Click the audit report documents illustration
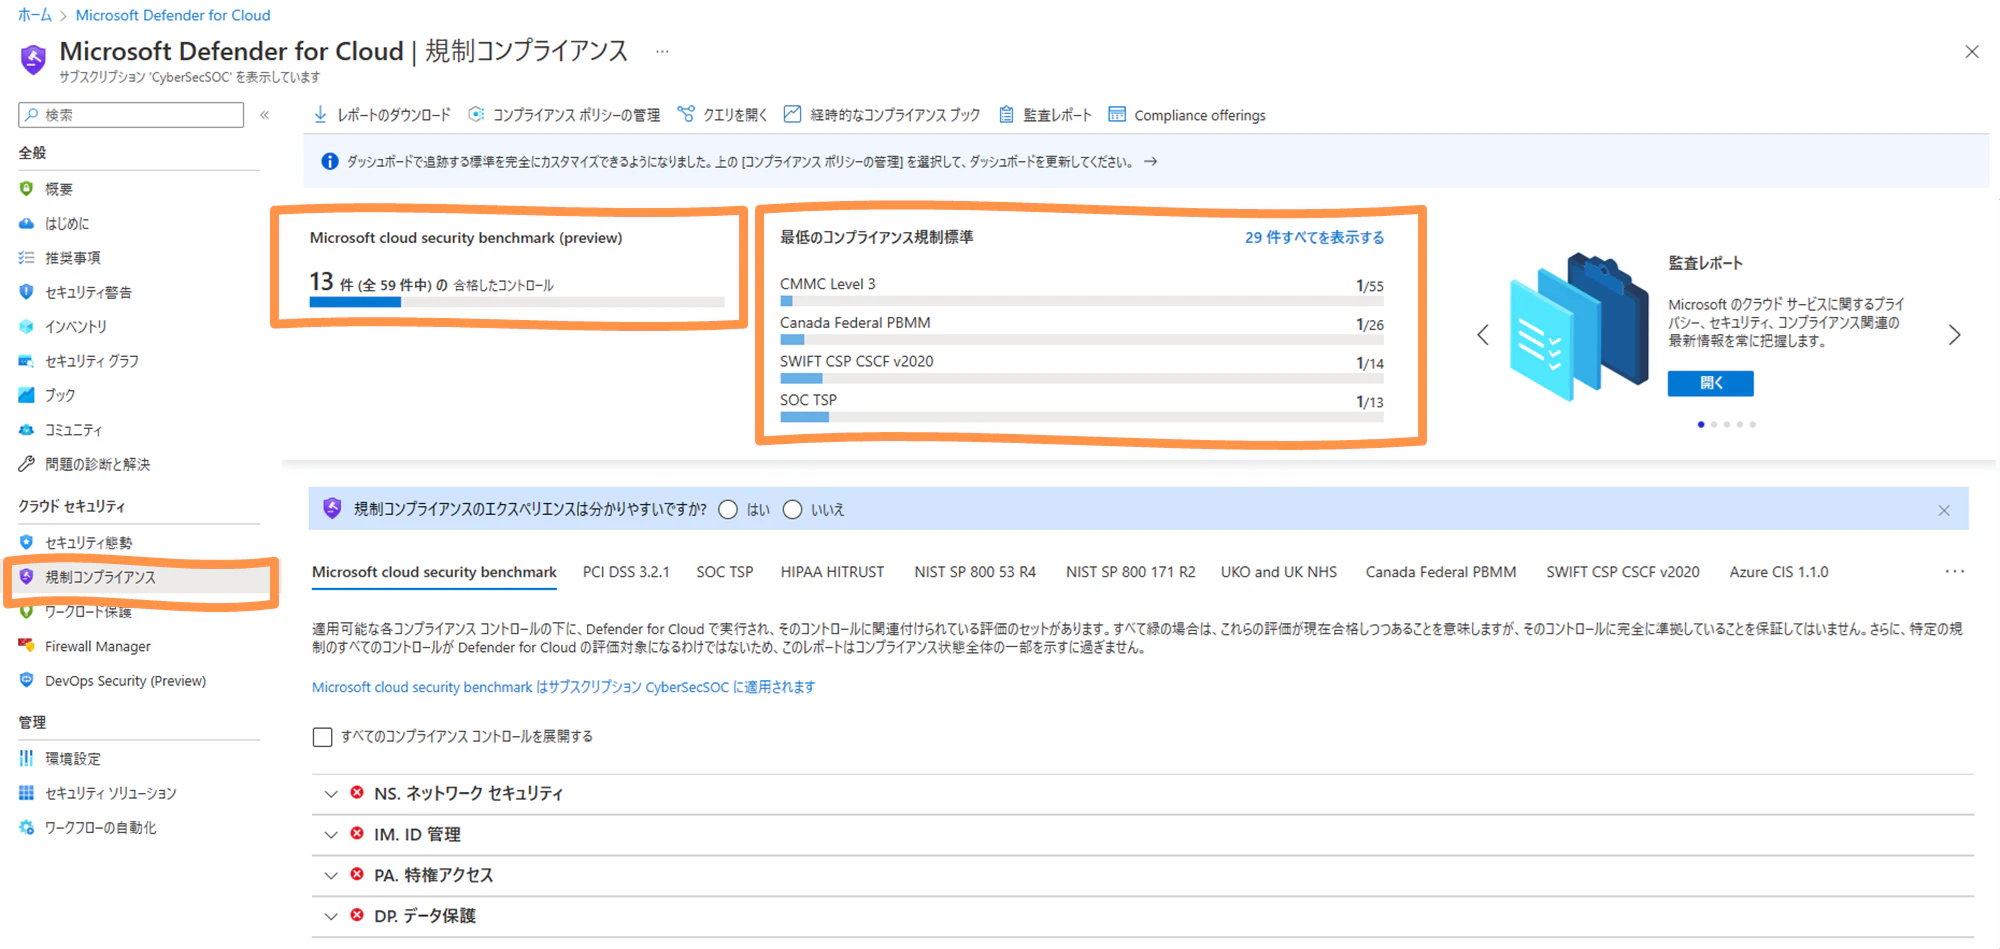Screen dimensions: 2000x949 (x=1578, y=326)
